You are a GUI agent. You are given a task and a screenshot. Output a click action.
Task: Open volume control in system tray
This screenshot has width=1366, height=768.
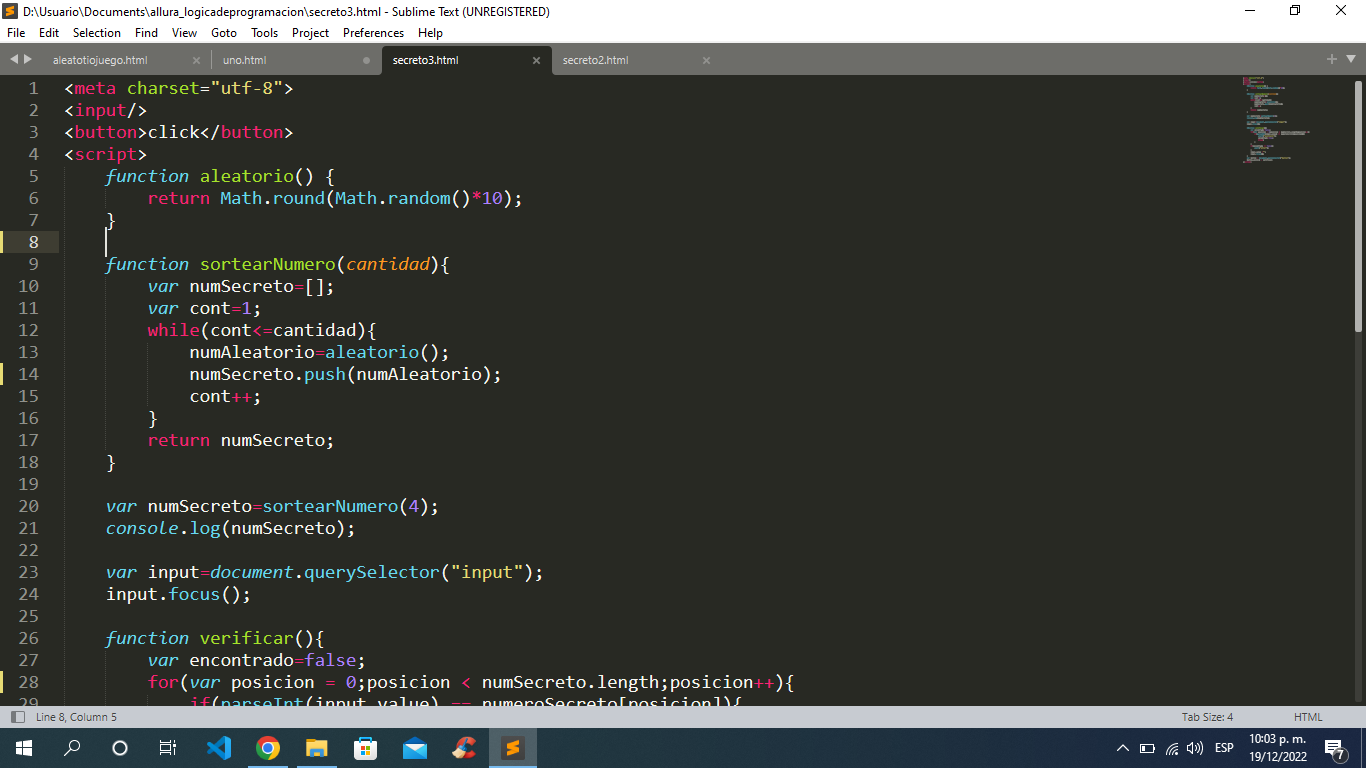[x=1195, y=748]
